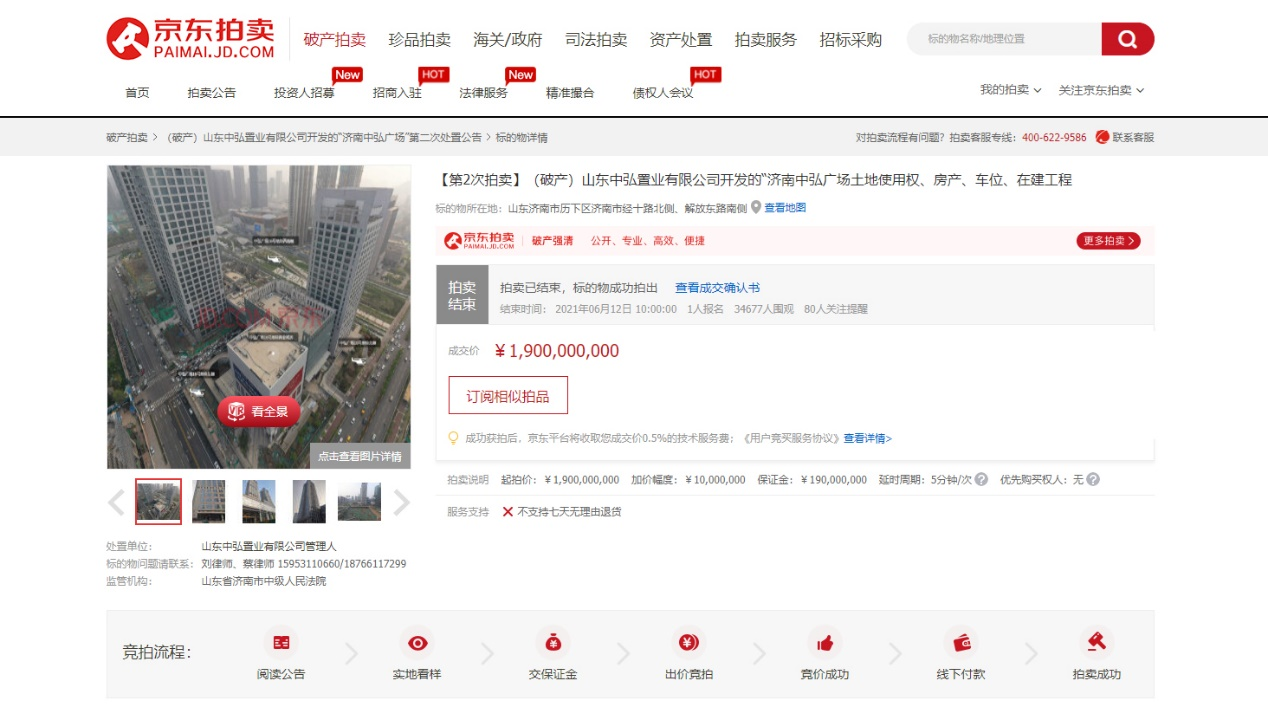Click the 刘律师、蔡律师 contact phone text
The height and width of the screenshot is (707, 1268).
click(304, 564)
